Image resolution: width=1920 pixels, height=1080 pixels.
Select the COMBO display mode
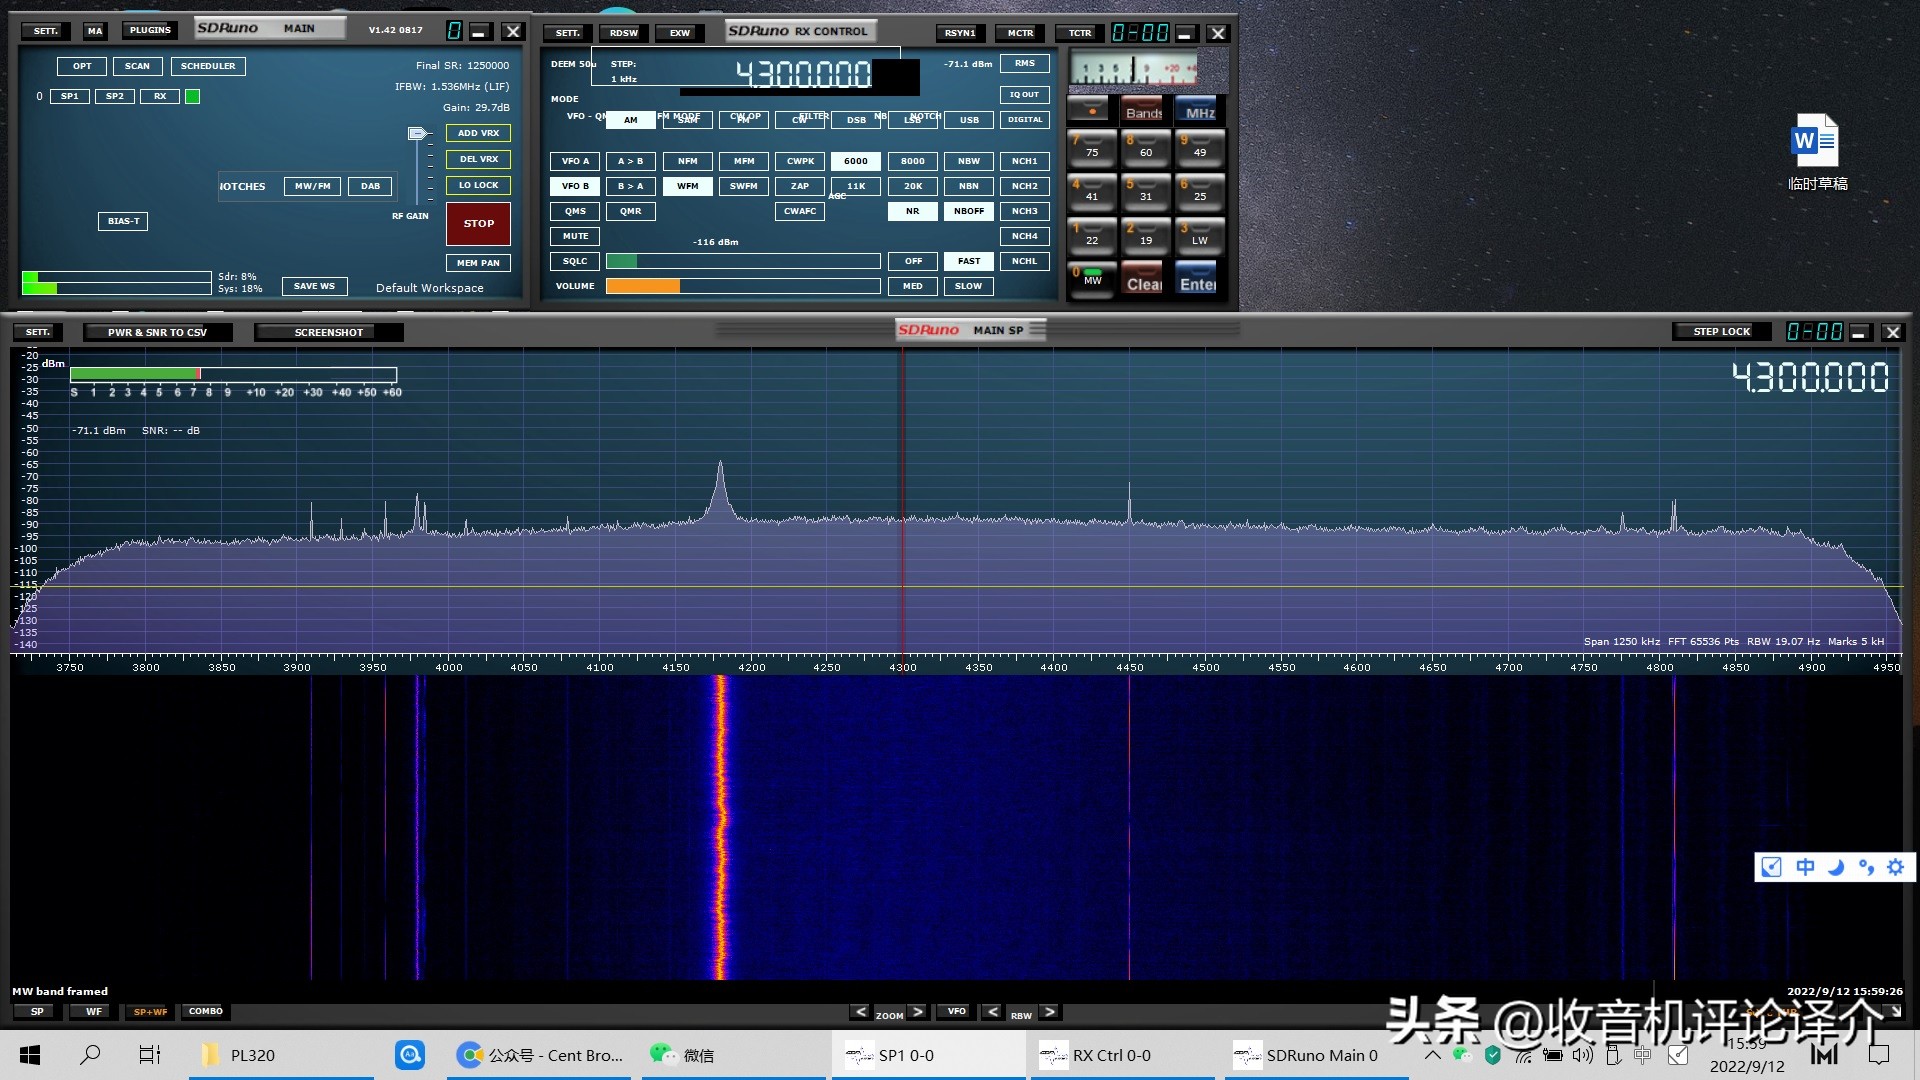pos(205,1011)
